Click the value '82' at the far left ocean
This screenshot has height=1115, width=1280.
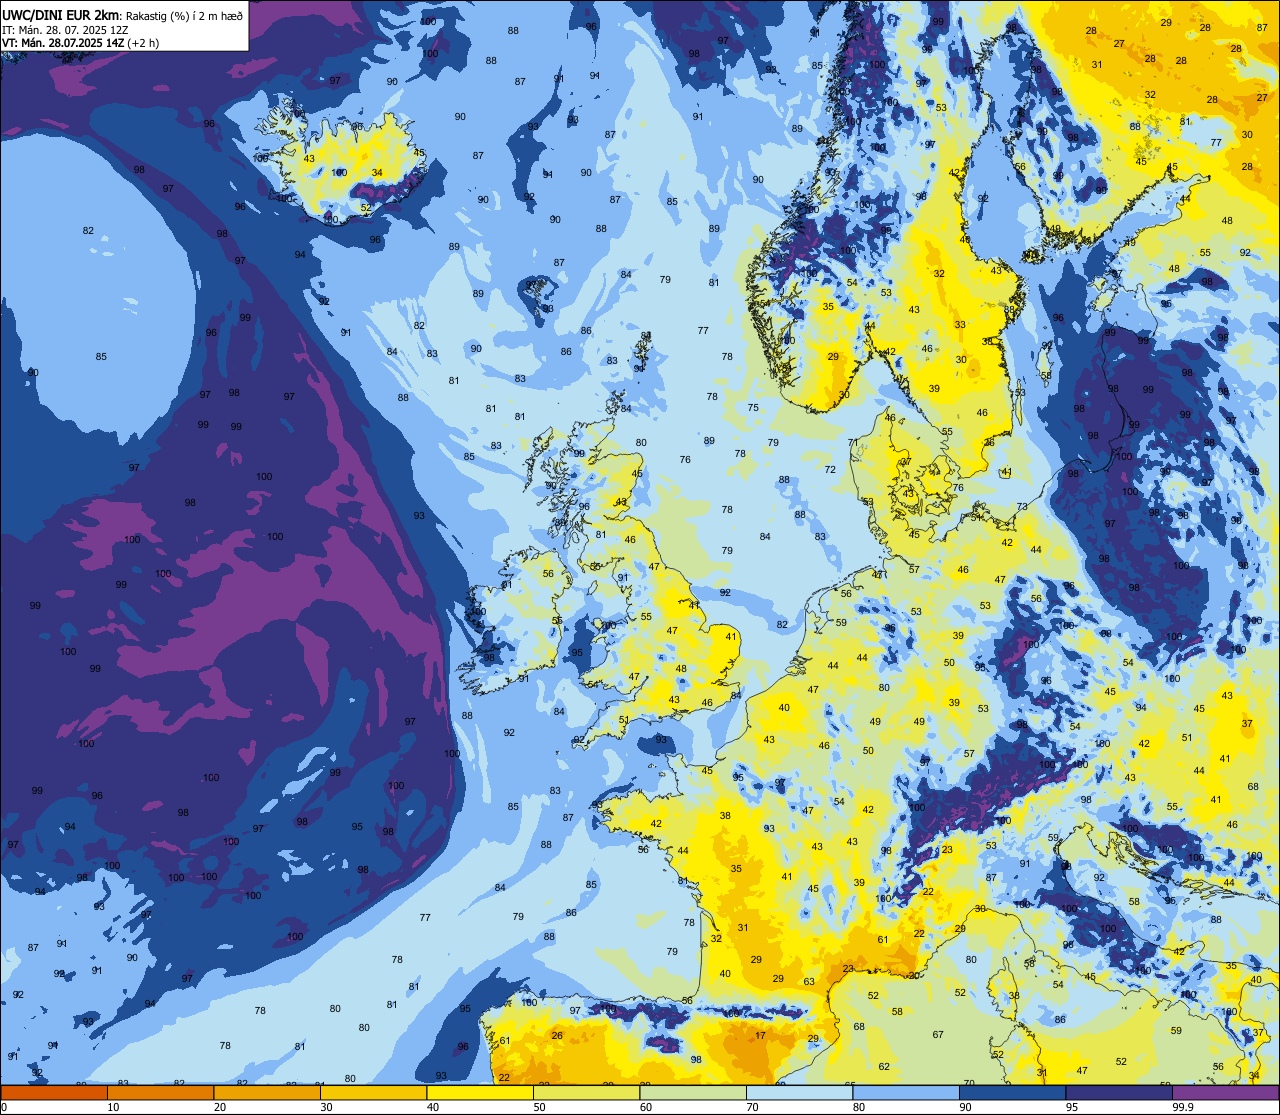[88, 231]
